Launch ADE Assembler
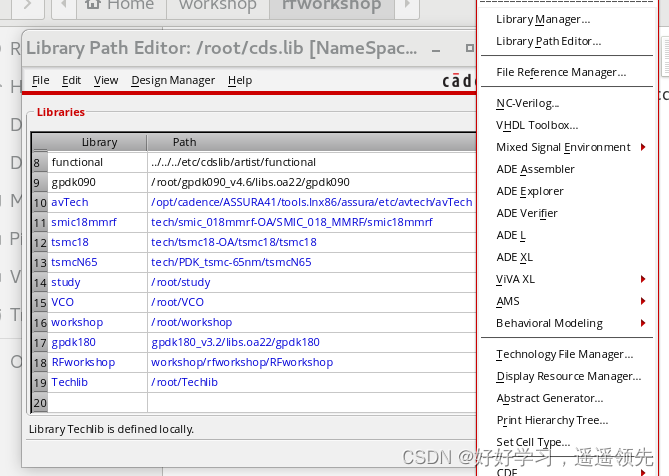 [x=535, y=169]
